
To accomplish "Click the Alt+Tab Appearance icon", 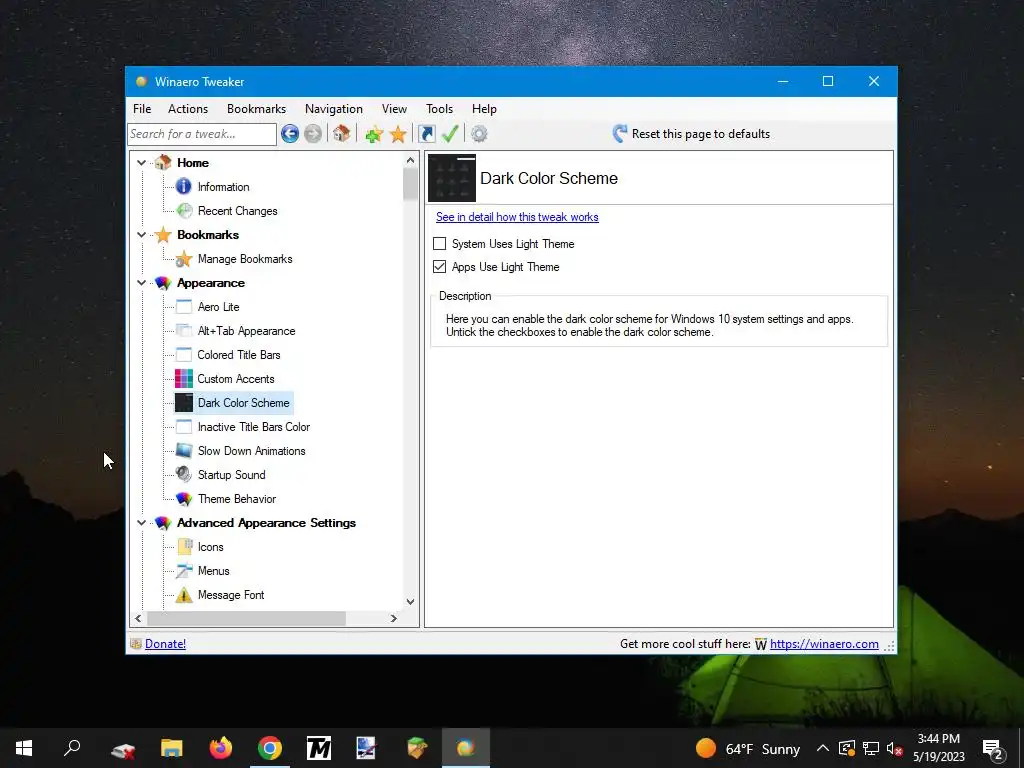I will [184, 331].
